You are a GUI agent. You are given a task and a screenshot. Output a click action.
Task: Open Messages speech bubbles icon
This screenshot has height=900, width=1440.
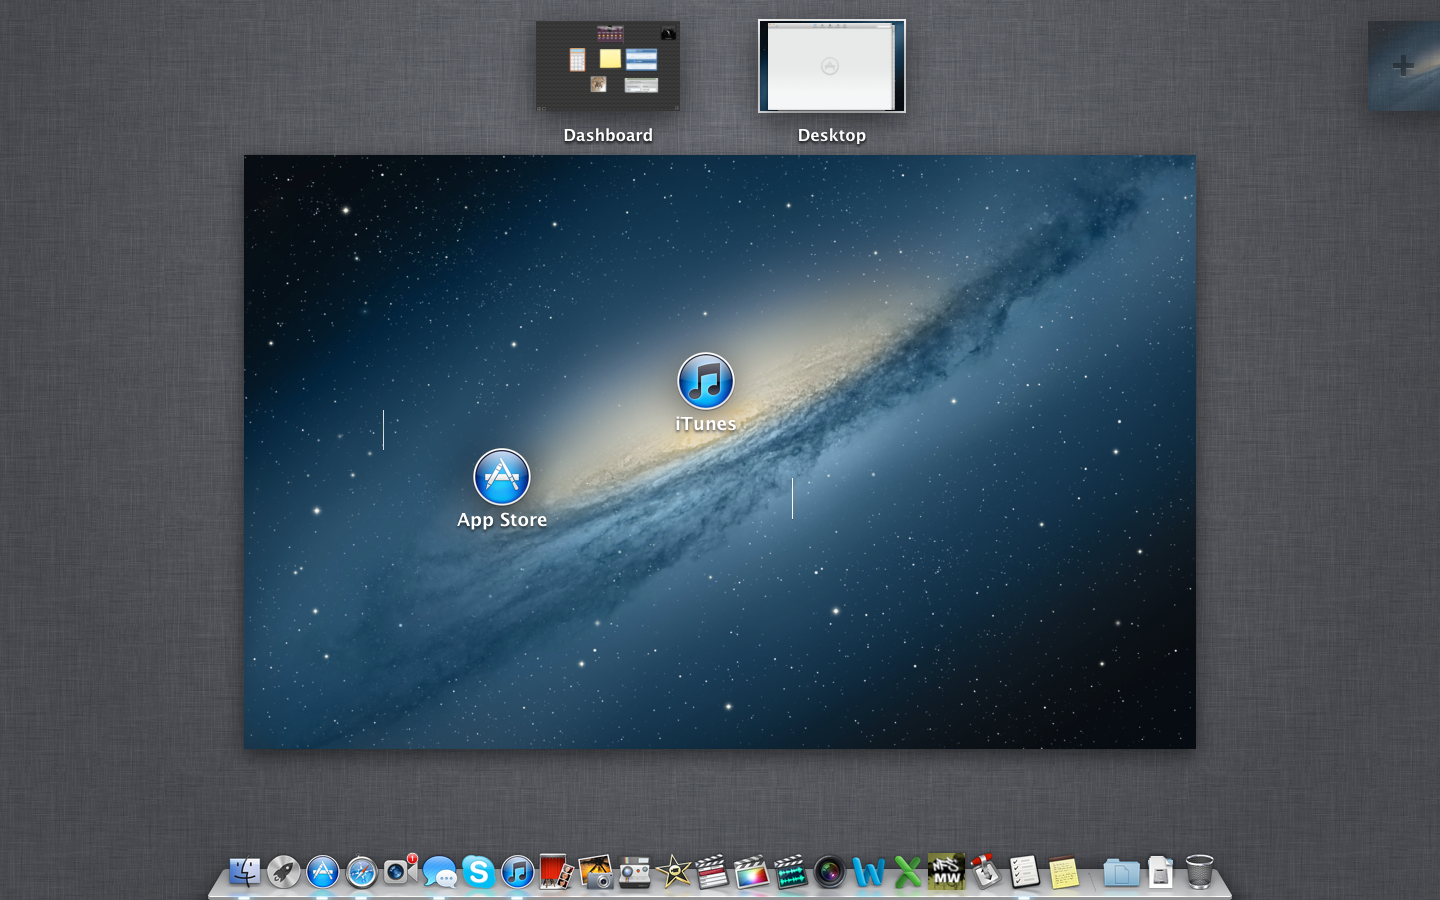coord(440,872)
